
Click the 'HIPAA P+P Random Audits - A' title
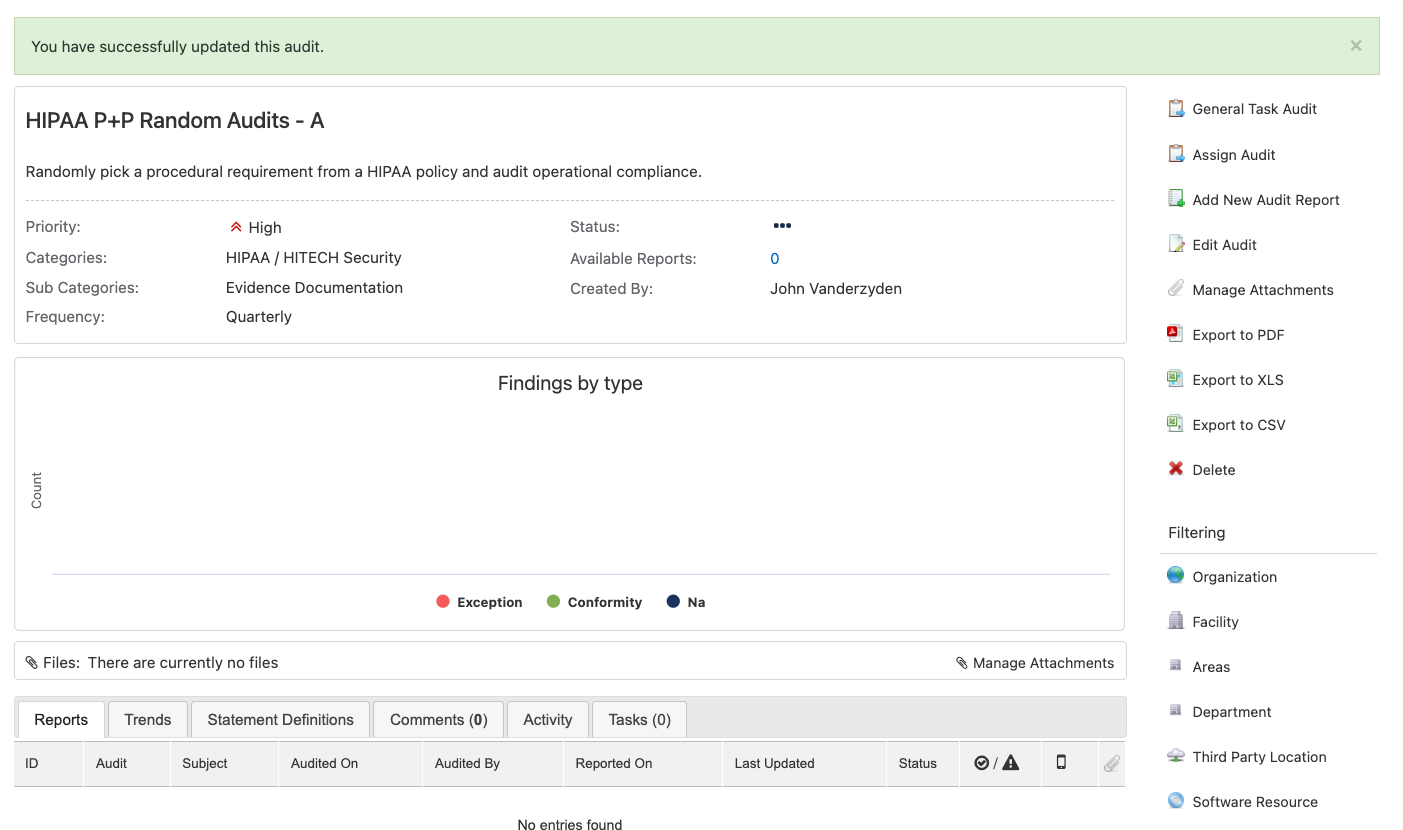pyautogui.click(x=175, y=121)
